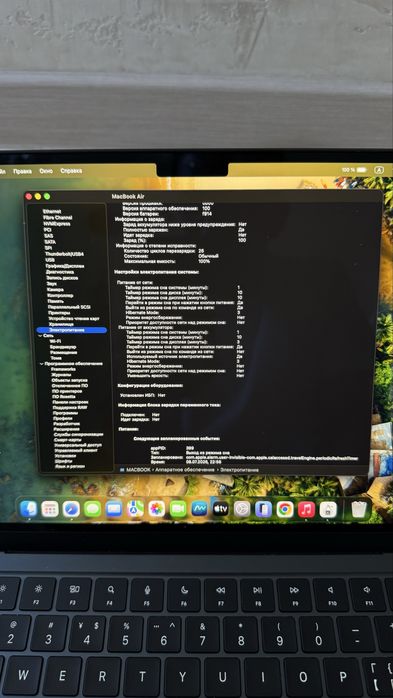Open Finder from the Dock
Viewport: 393px width, 698px height.
coord(28,509)
